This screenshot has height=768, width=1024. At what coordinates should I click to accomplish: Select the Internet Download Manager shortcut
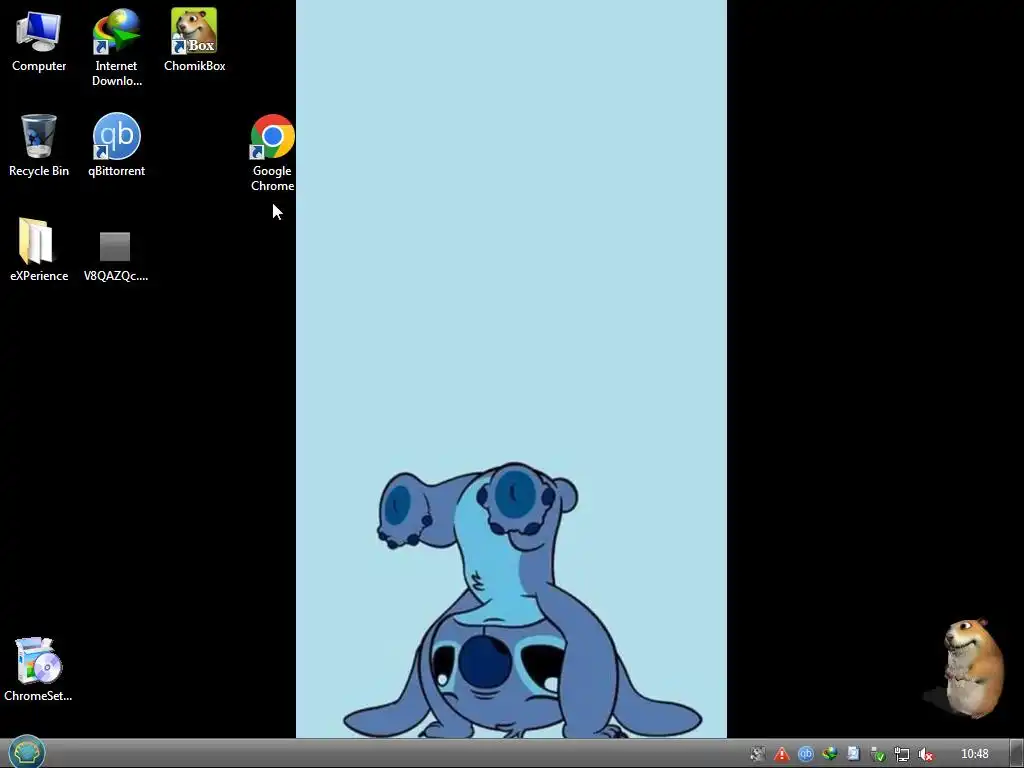pyautogui.click(x=116, y=47)
